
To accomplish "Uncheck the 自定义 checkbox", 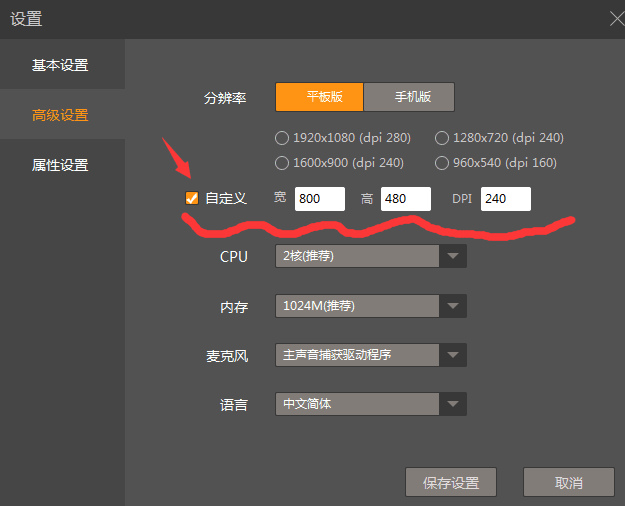I will [x=192, y=198].
